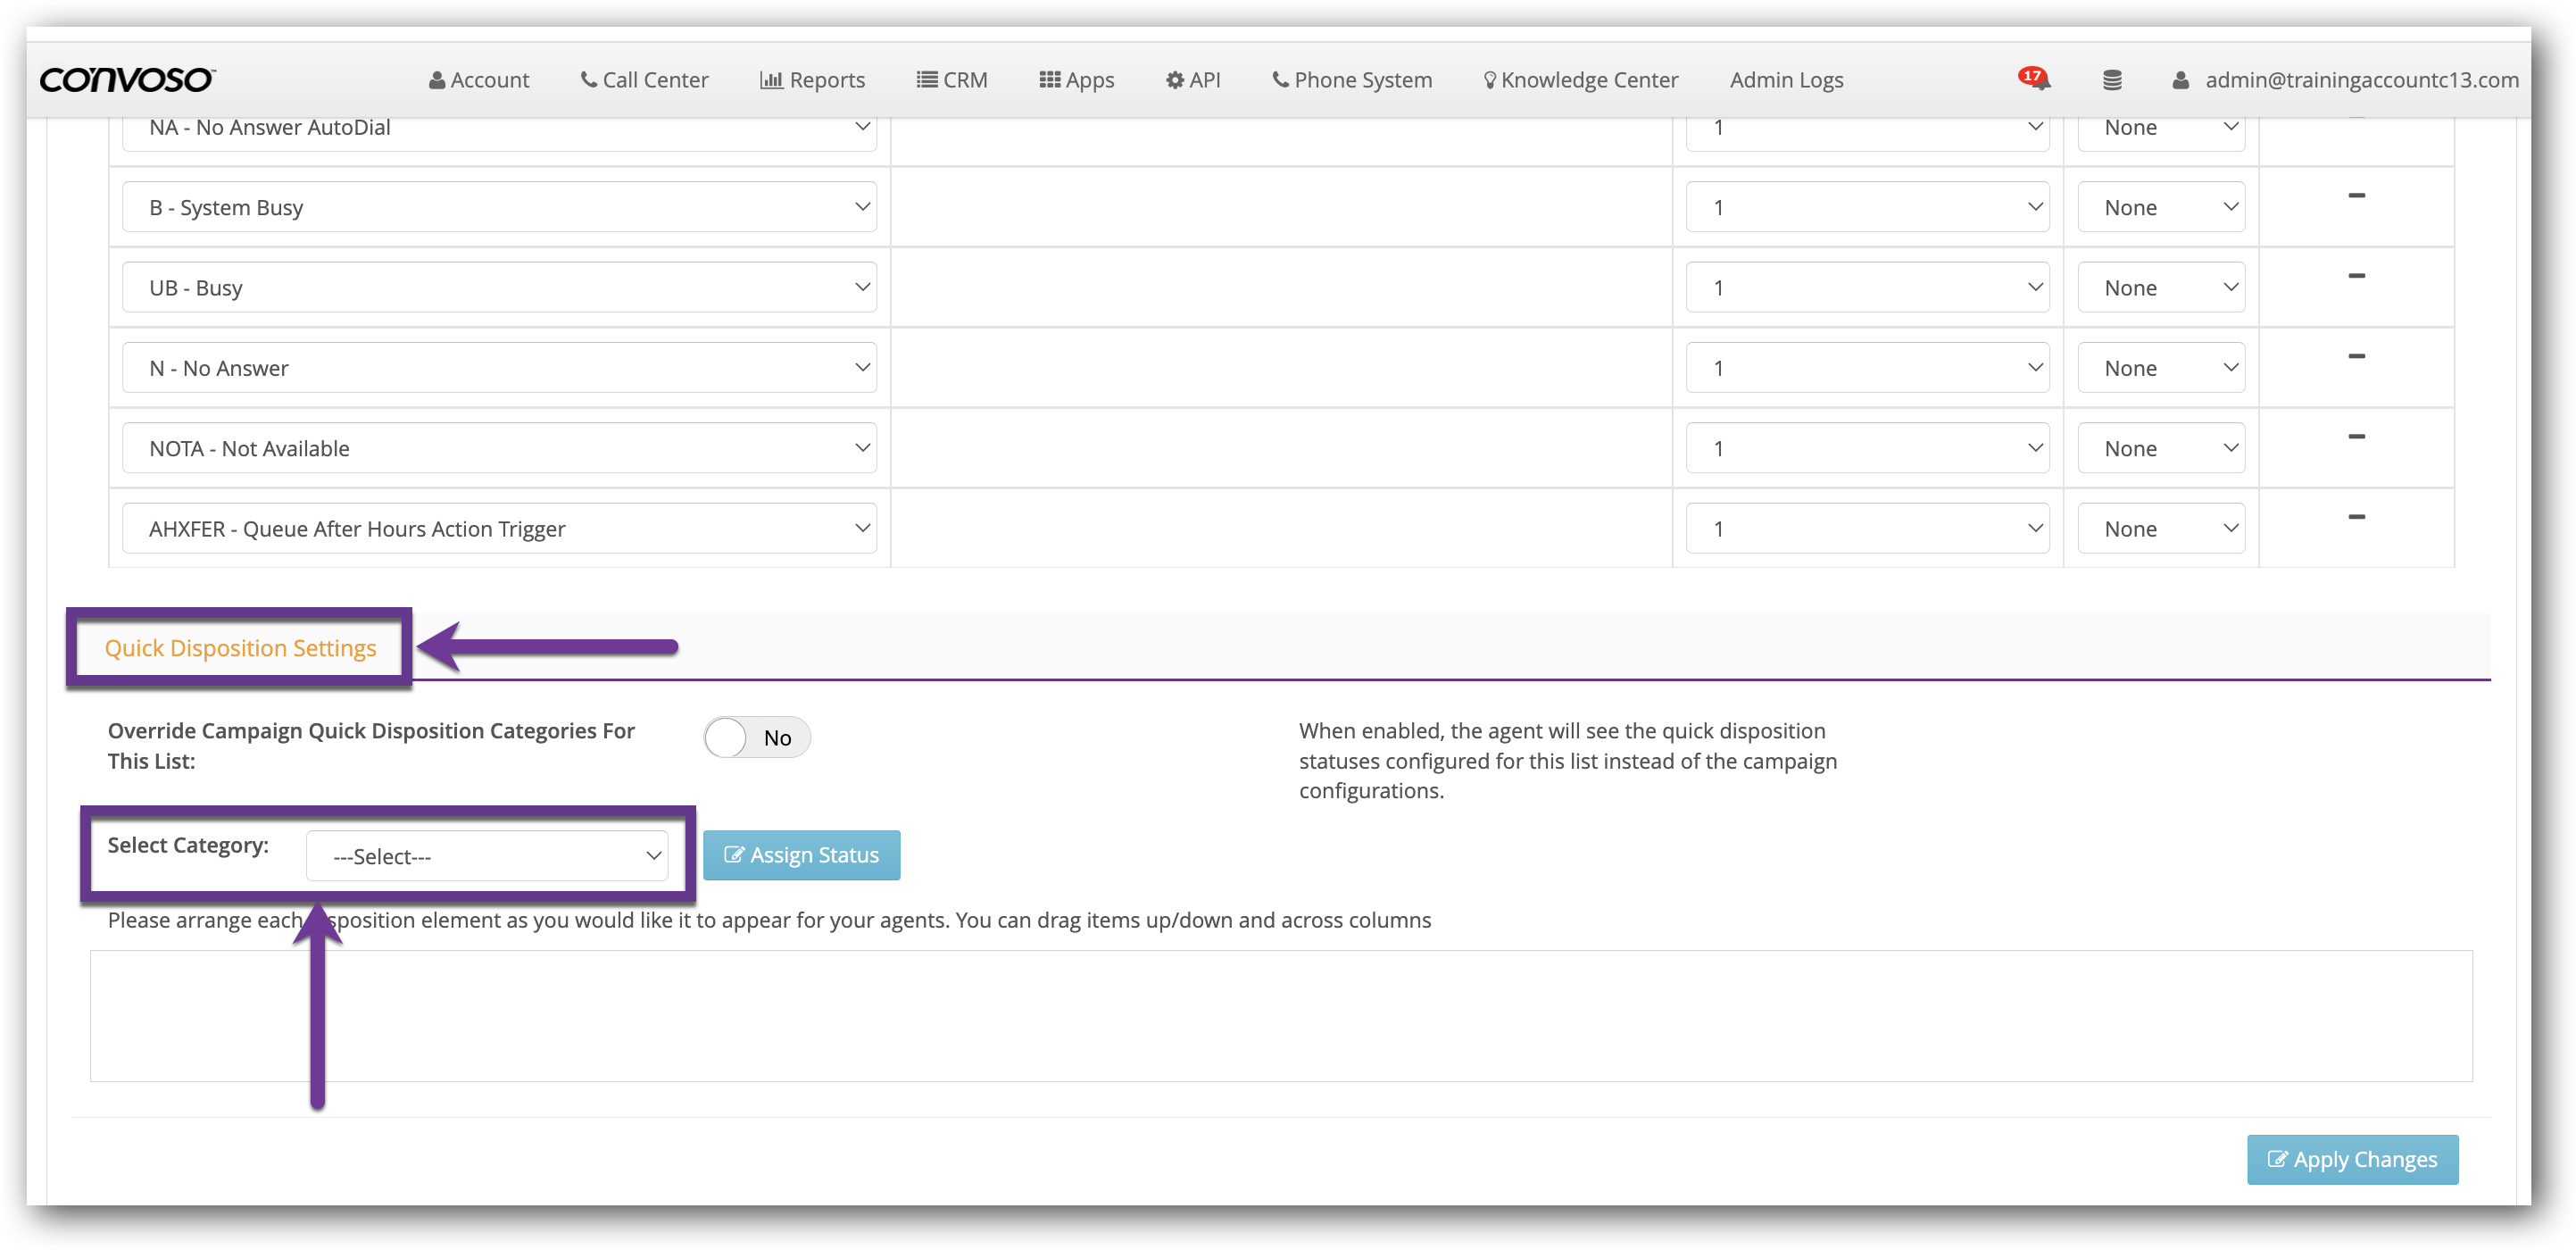Change the count dropdown in System Busy row
Screen dimensions: 2576x1250
(1867, 207)
